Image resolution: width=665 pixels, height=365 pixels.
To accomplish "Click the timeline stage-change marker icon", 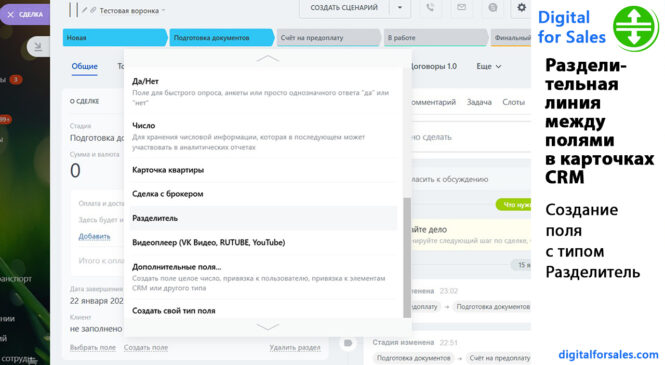I will click(348, 343).
